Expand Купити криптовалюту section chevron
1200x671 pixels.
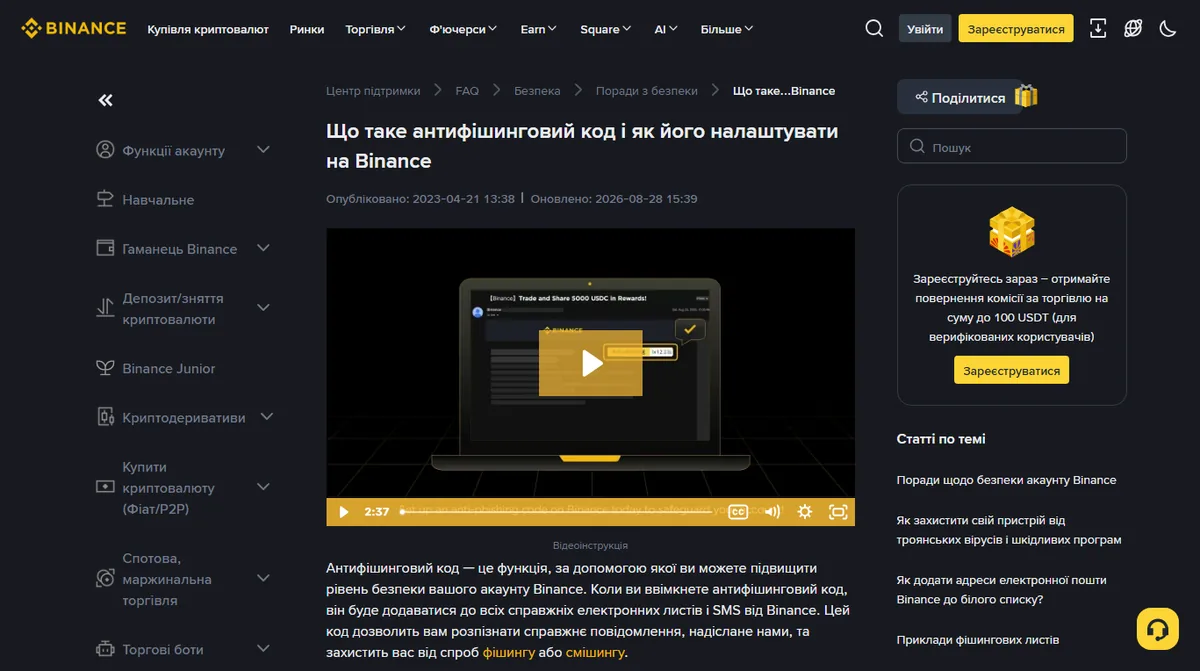(263, 487)
